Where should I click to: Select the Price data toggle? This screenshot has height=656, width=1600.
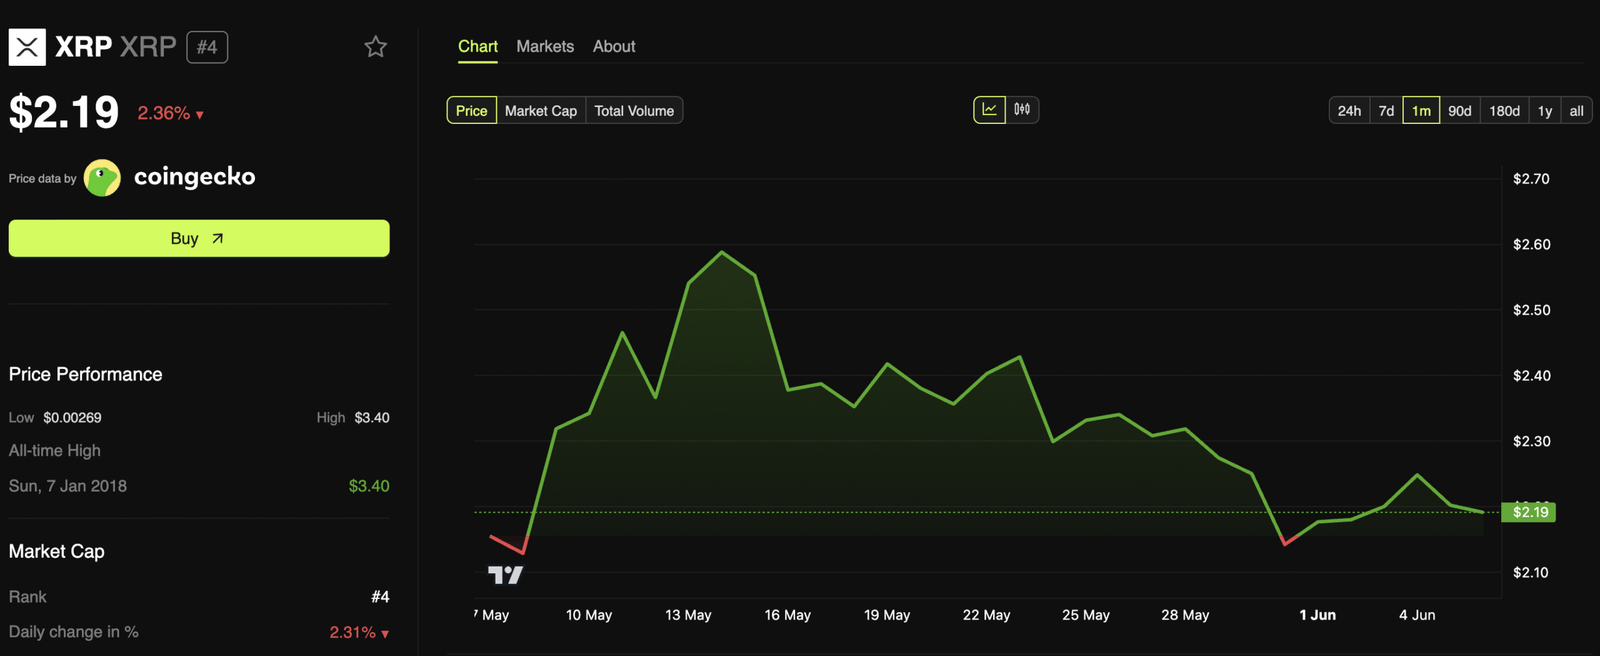click(x=471, y=111)
